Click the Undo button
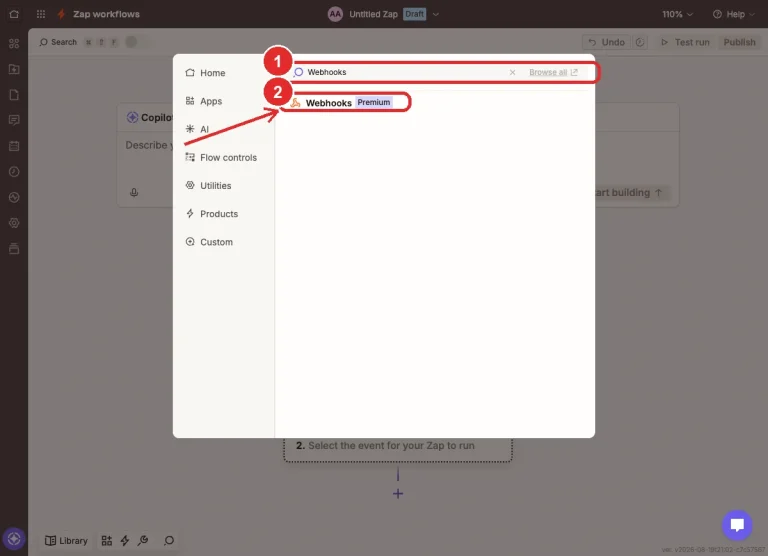Image resolution: width=768 pixels, height=556 pixels. click(x=606, y=42)
